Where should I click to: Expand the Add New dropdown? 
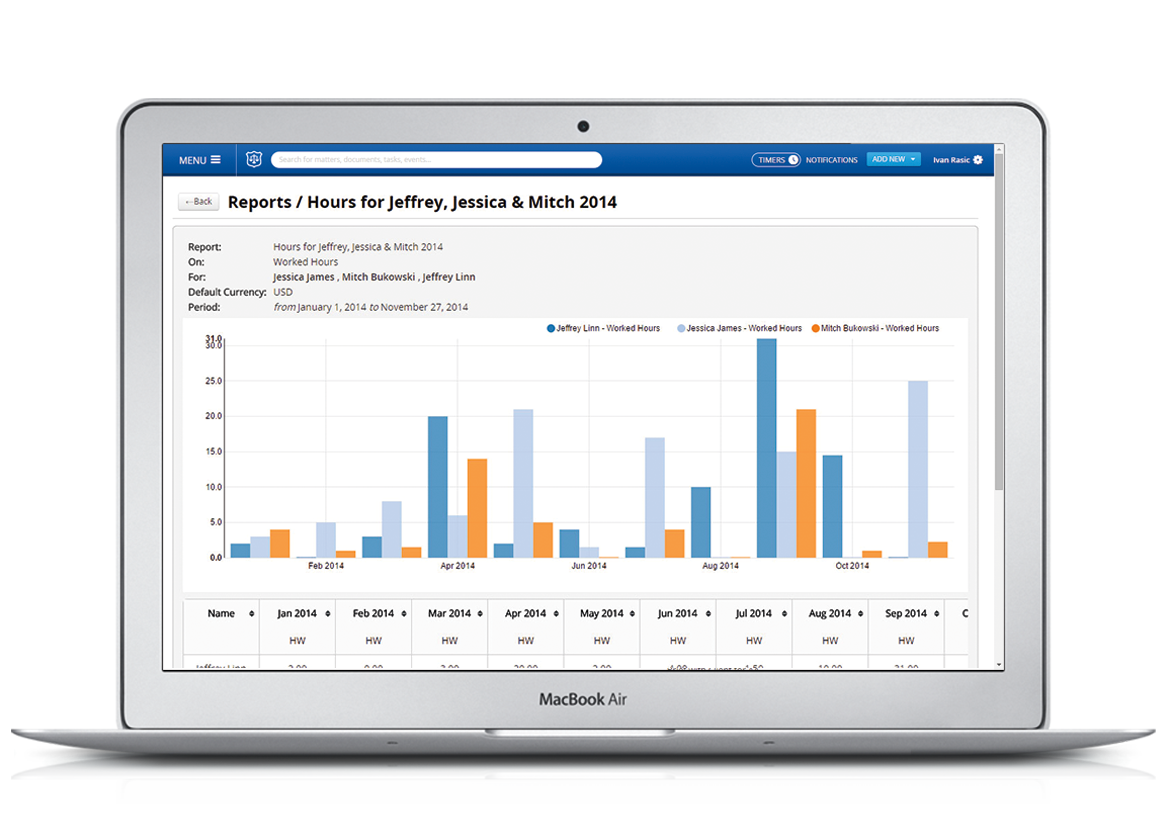893,159
